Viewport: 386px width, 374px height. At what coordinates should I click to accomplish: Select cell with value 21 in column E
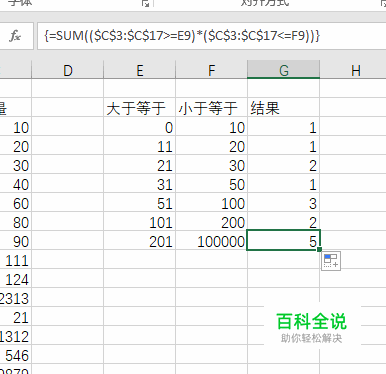[x=140, y=165]
